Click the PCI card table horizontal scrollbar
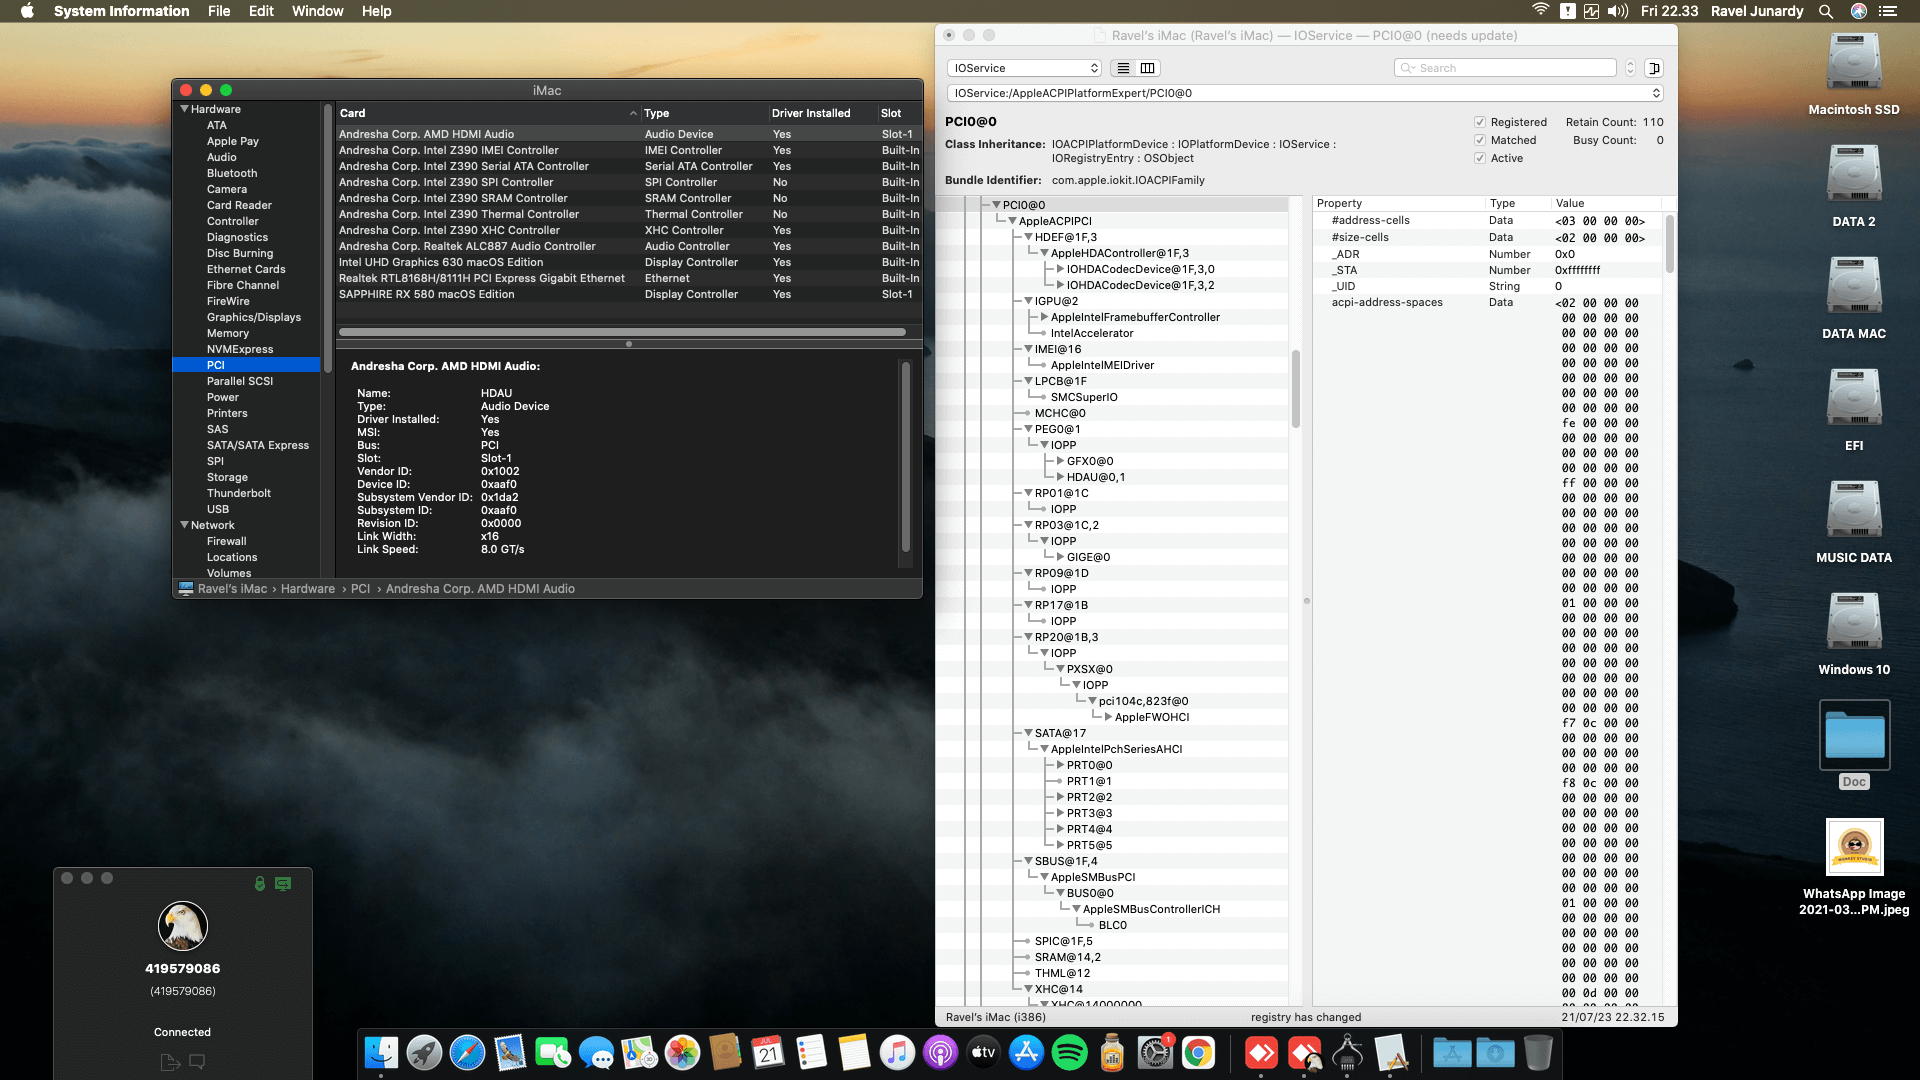1920x1080 pixels. 622,332
